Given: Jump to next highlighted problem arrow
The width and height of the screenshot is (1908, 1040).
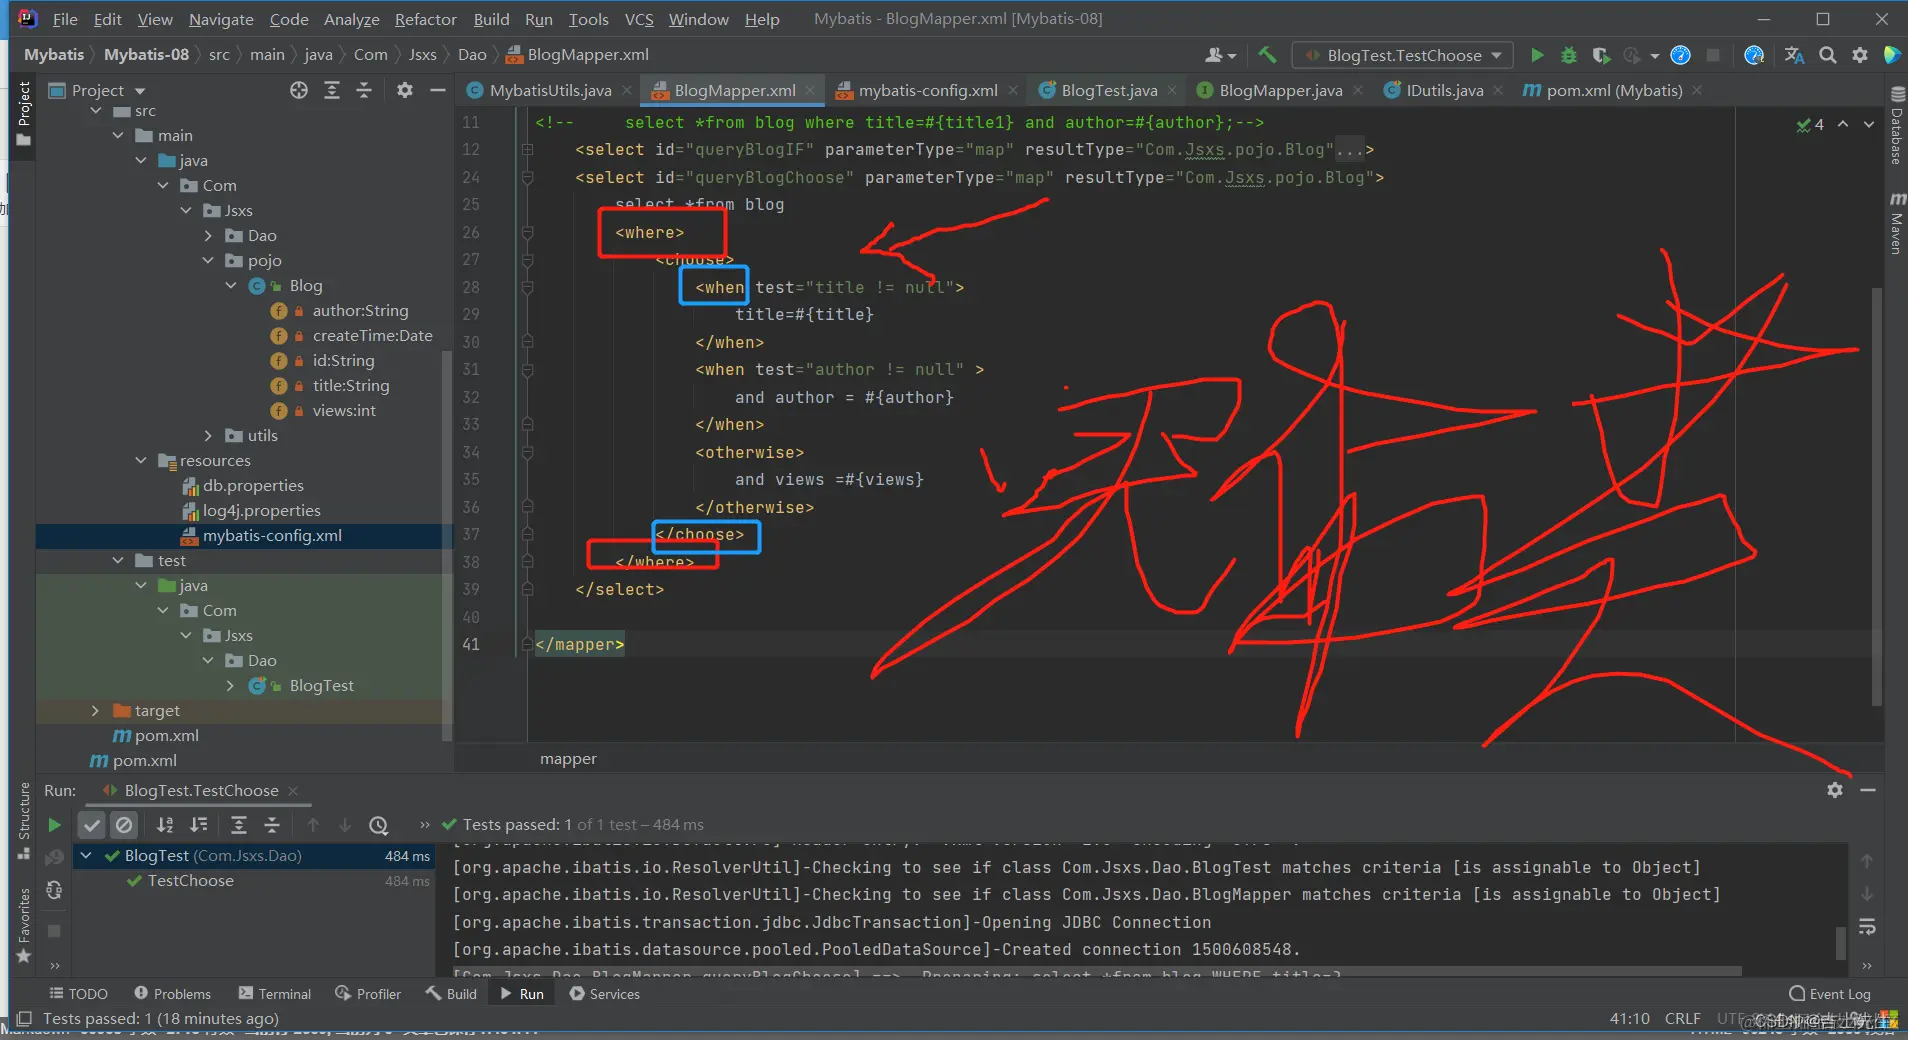Looking at the screenshot, I should click(1868, 124).
